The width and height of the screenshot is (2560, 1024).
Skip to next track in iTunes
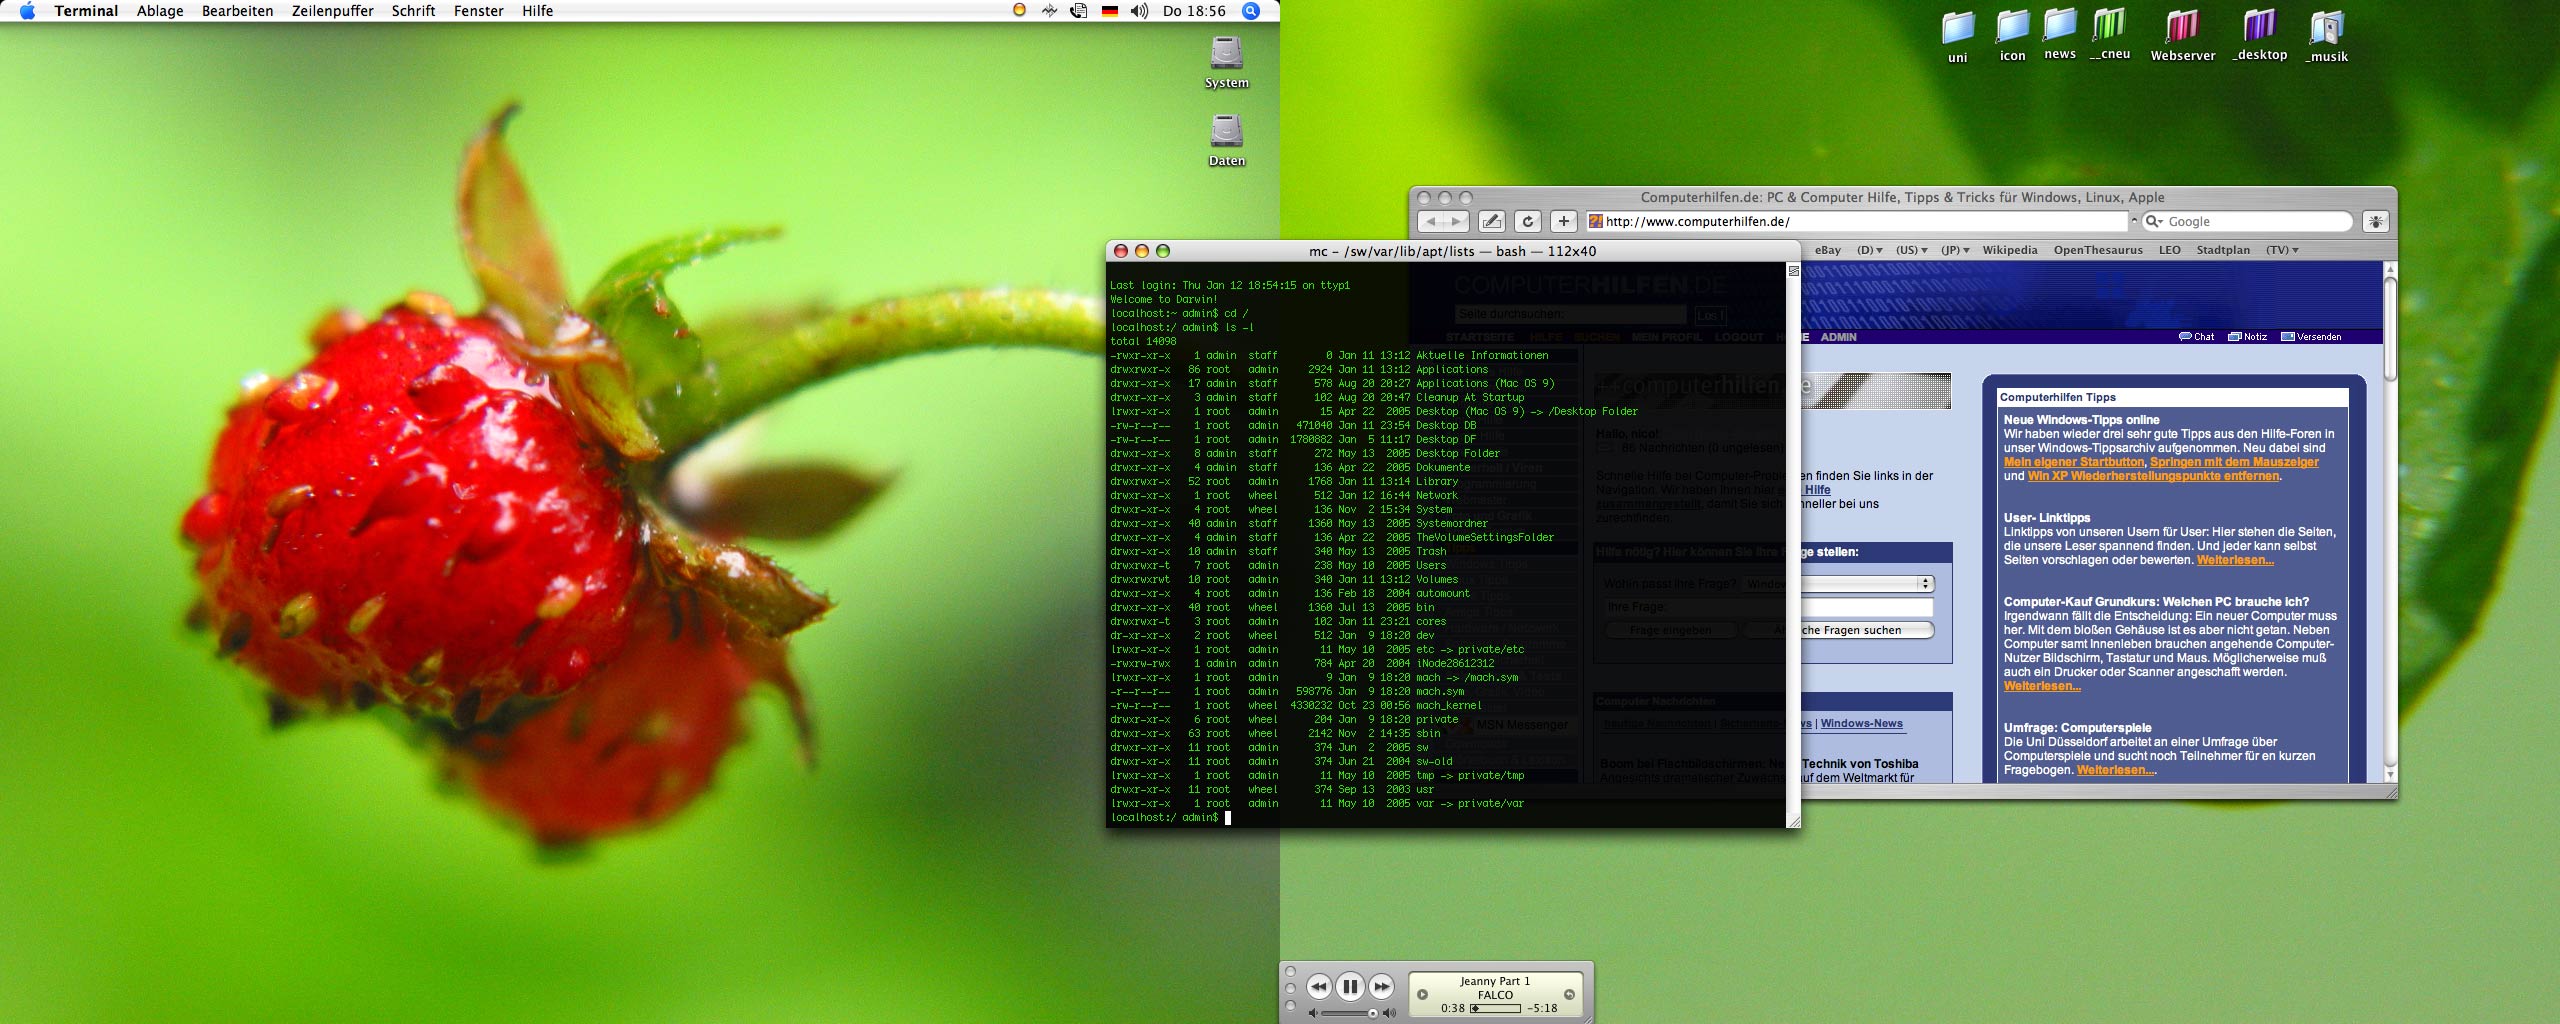click(1381, 987)
